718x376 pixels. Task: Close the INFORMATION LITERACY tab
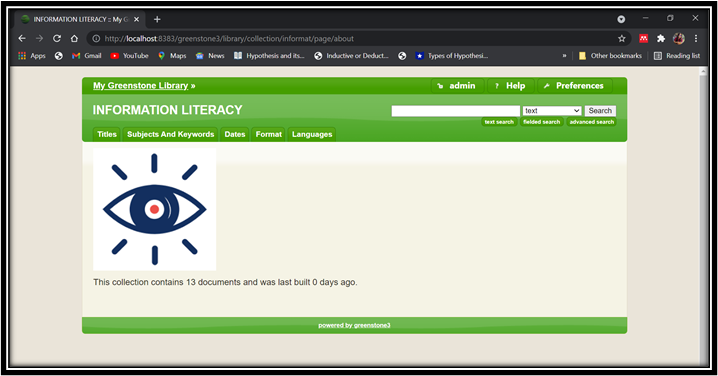(x=136, y=19)
